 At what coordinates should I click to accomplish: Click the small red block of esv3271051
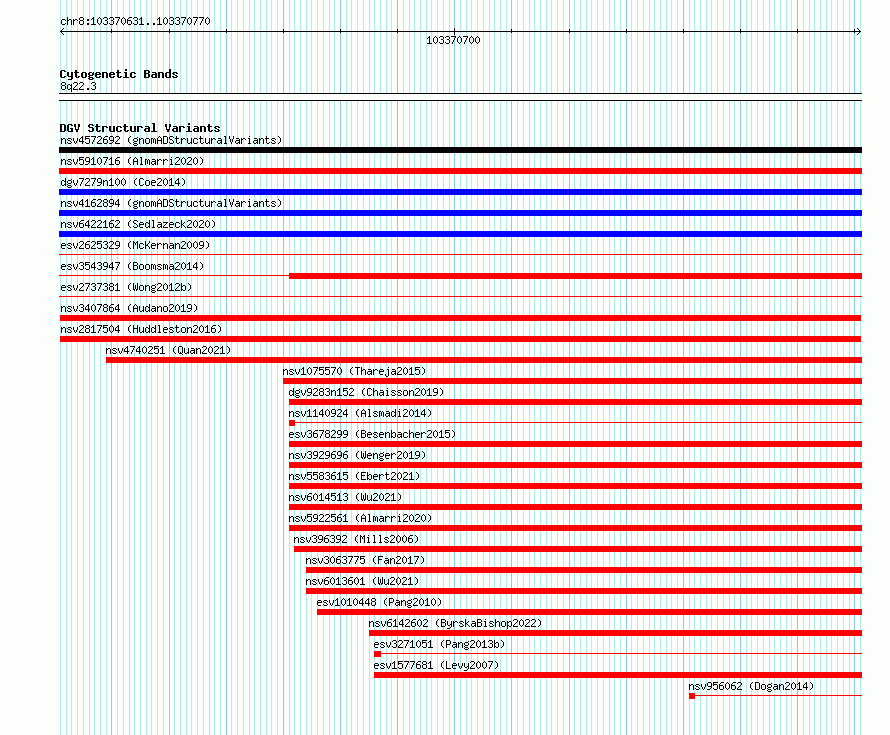click(x=377, y=654)
